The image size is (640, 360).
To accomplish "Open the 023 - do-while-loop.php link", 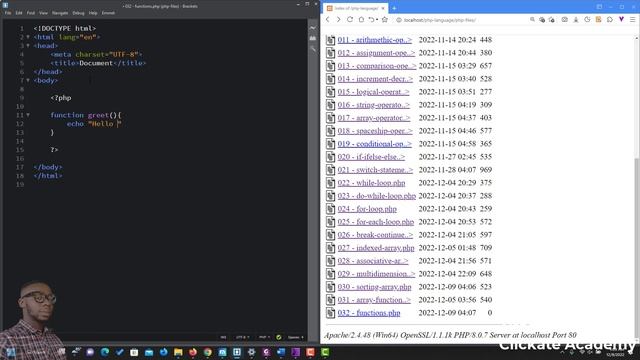I will [376, 196].
